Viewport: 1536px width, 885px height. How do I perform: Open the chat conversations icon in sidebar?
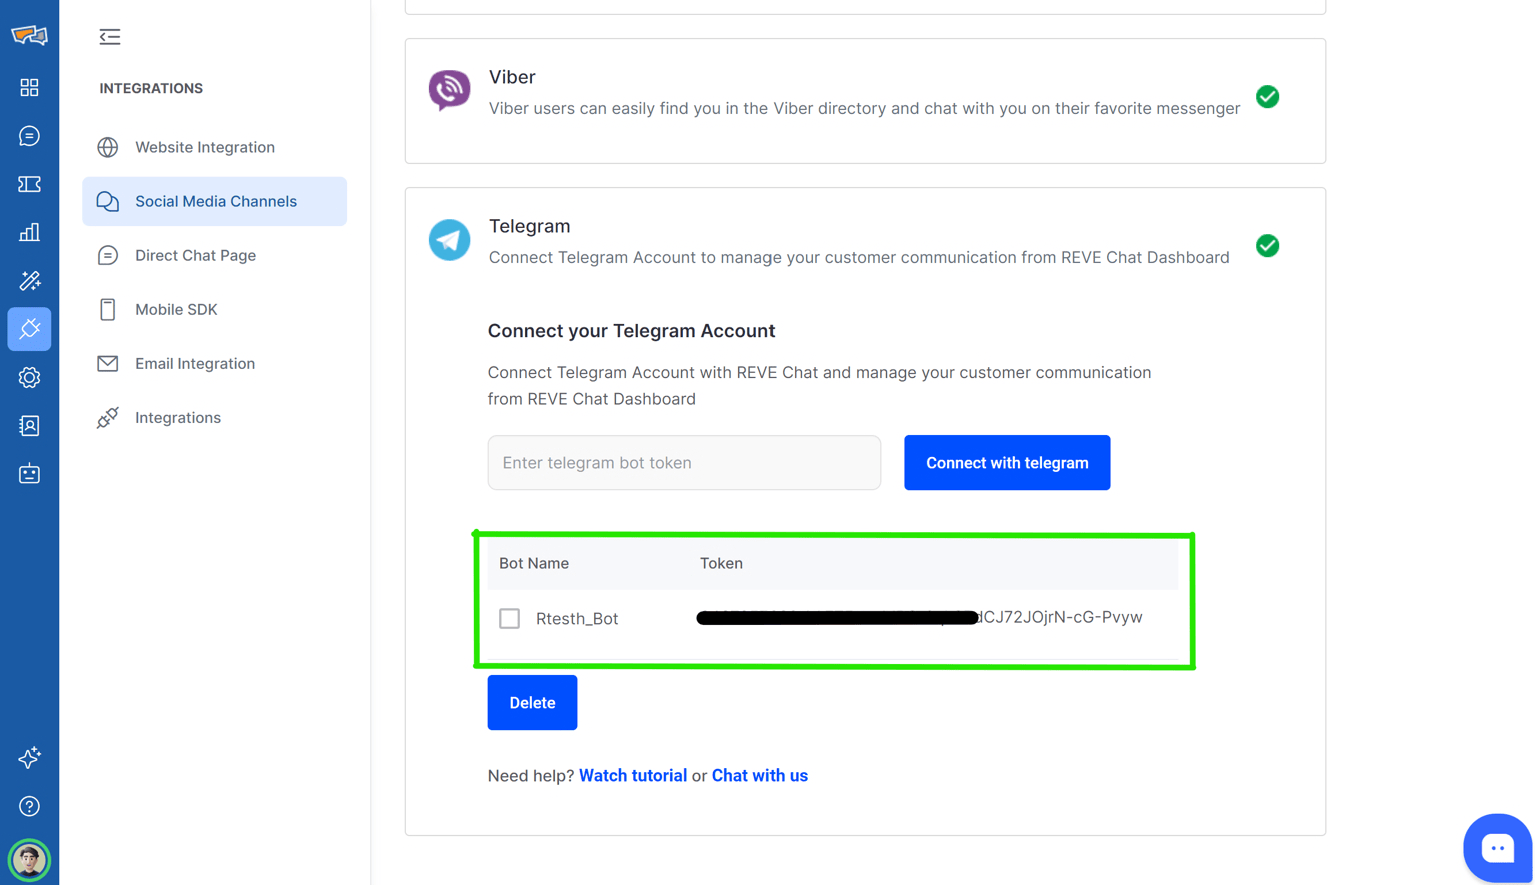[x=29, y=136]
